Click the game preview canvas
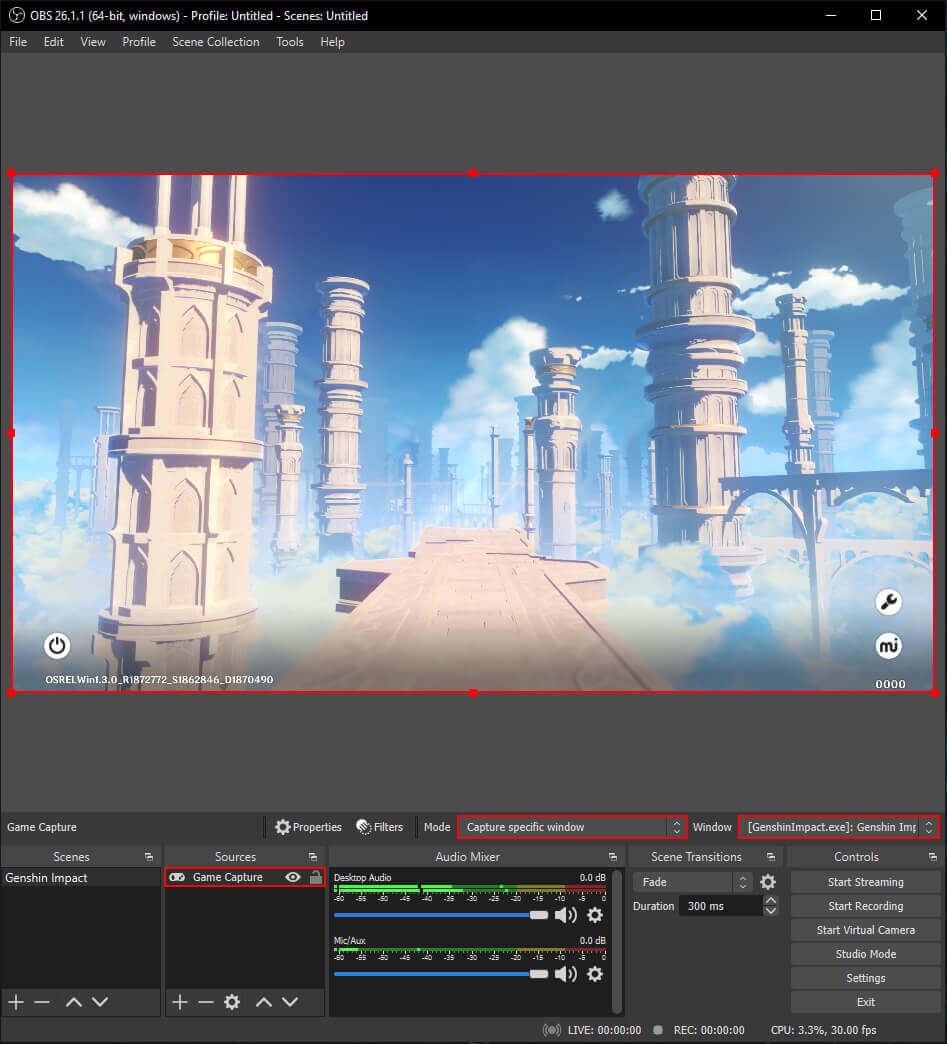The height and width of the screenshot is (1044, 947). point(473,433)
